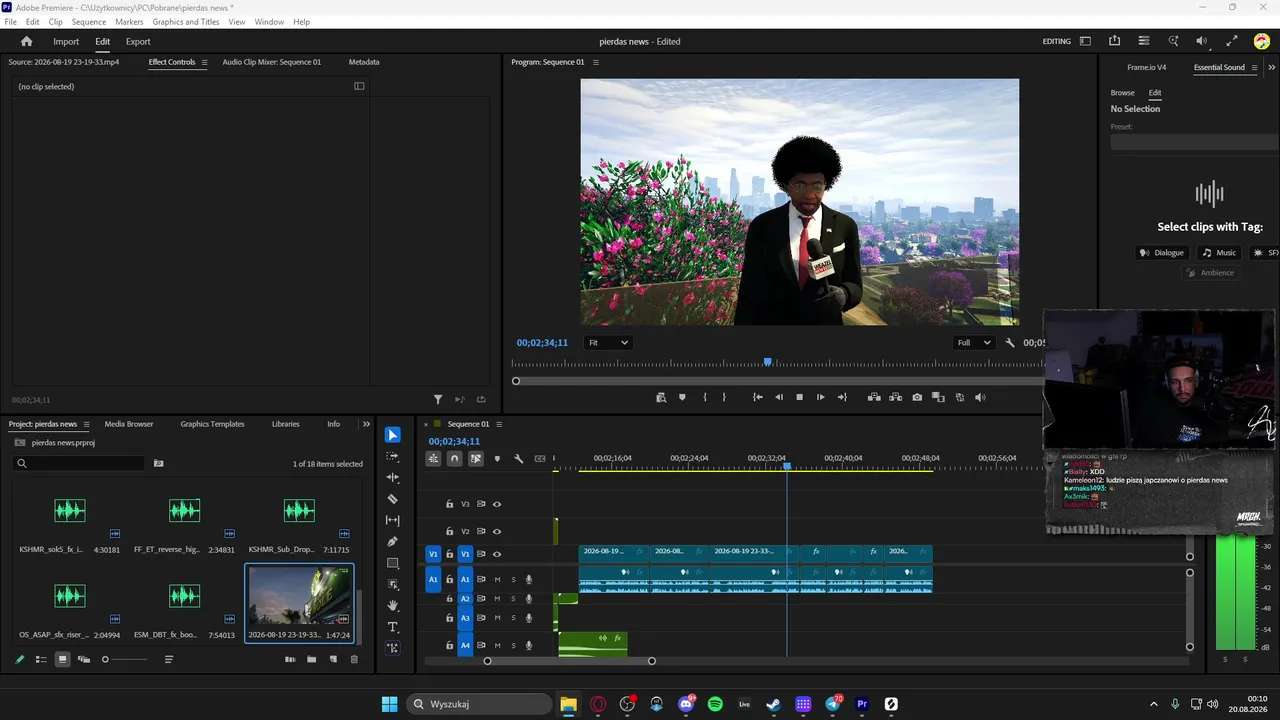This screenshot has width=1280, height=720.
Task: Click the Project panel search field
Action: [x=79, y=463]
